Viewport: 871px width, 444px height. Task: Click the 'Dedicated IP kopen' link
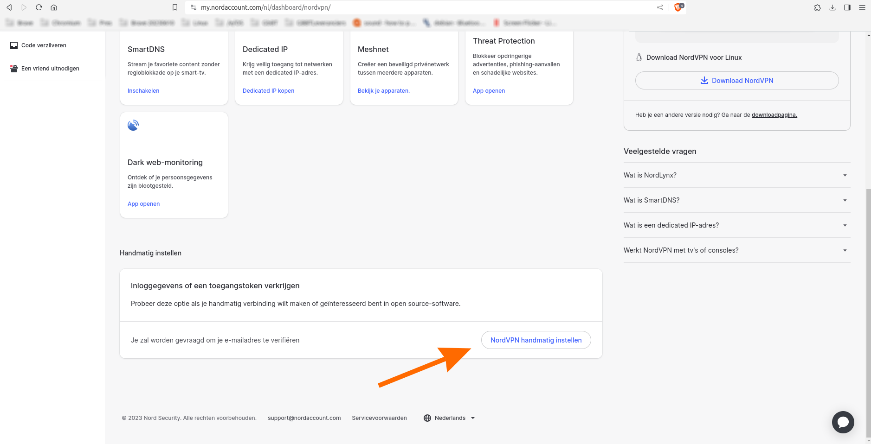(269, 90)
